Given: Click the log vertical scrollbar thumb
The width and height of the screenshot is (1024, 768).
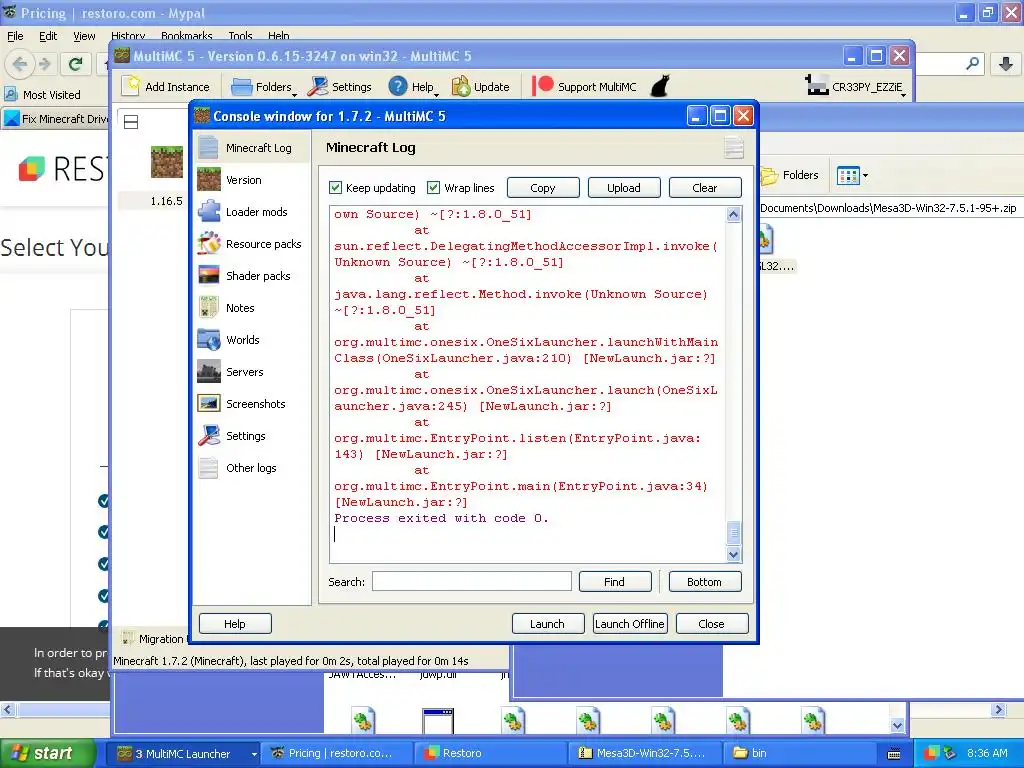Looking at the screenshot, I should 733,532.
